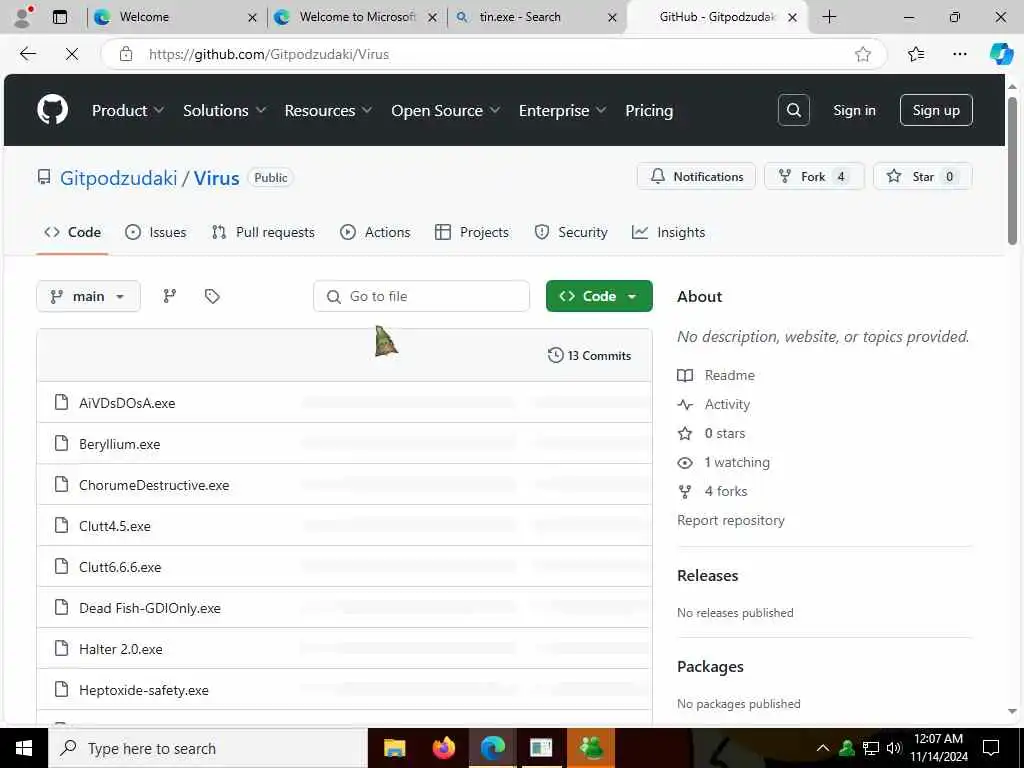Open the Gitpodzudaki owner link
The image size is (1024, 768).
click(118, 178)
